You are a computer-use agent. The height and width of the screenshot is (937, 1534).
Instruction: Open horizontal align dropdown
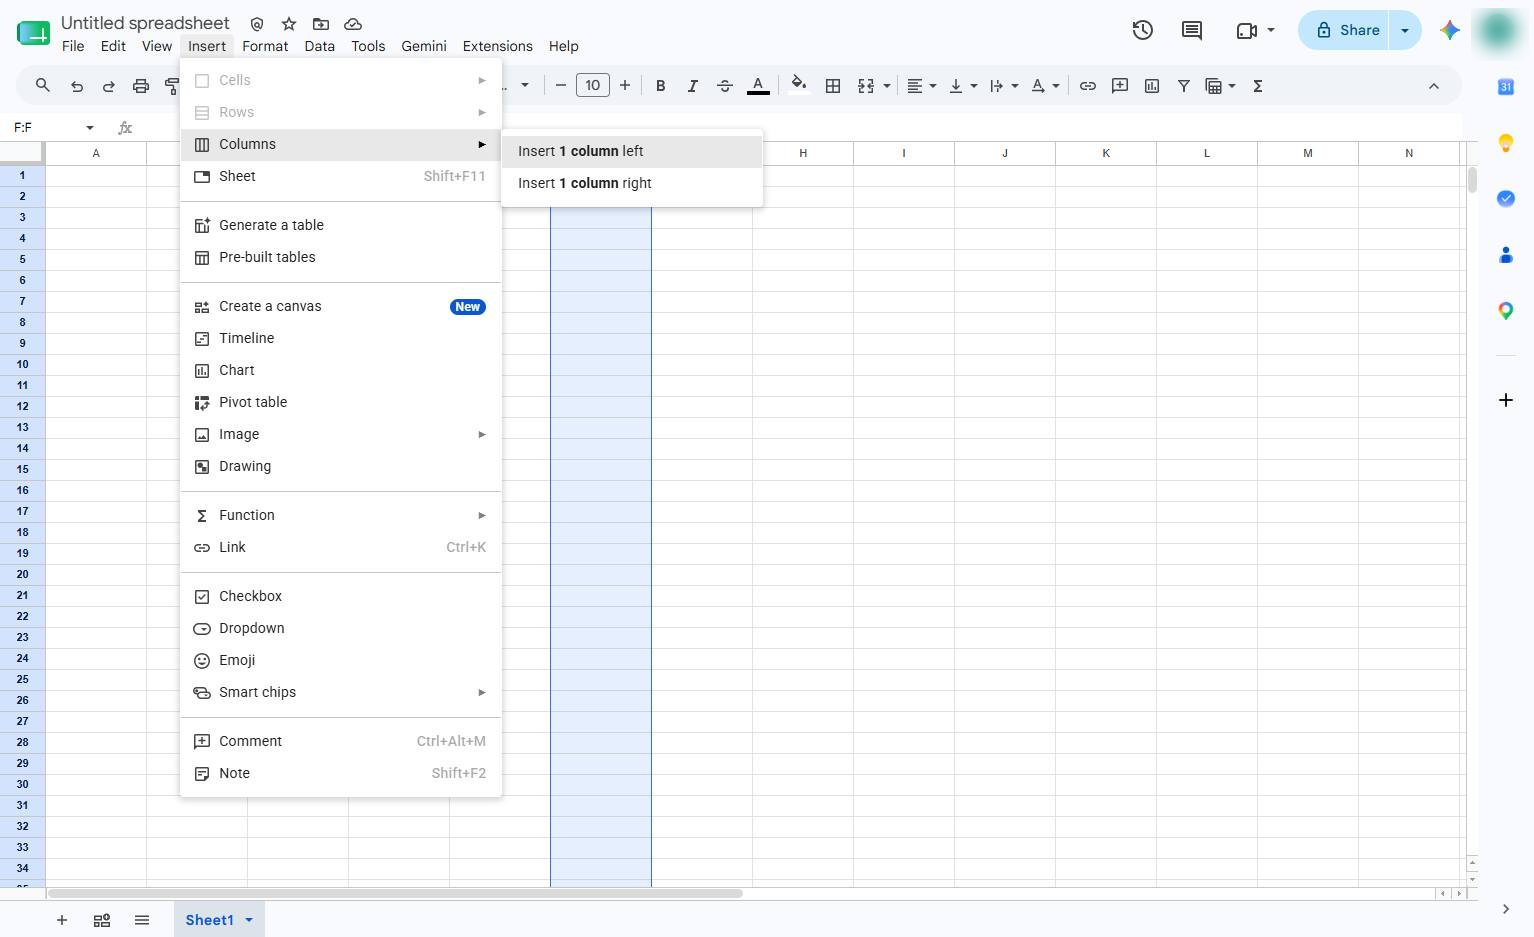pos(921,86)
